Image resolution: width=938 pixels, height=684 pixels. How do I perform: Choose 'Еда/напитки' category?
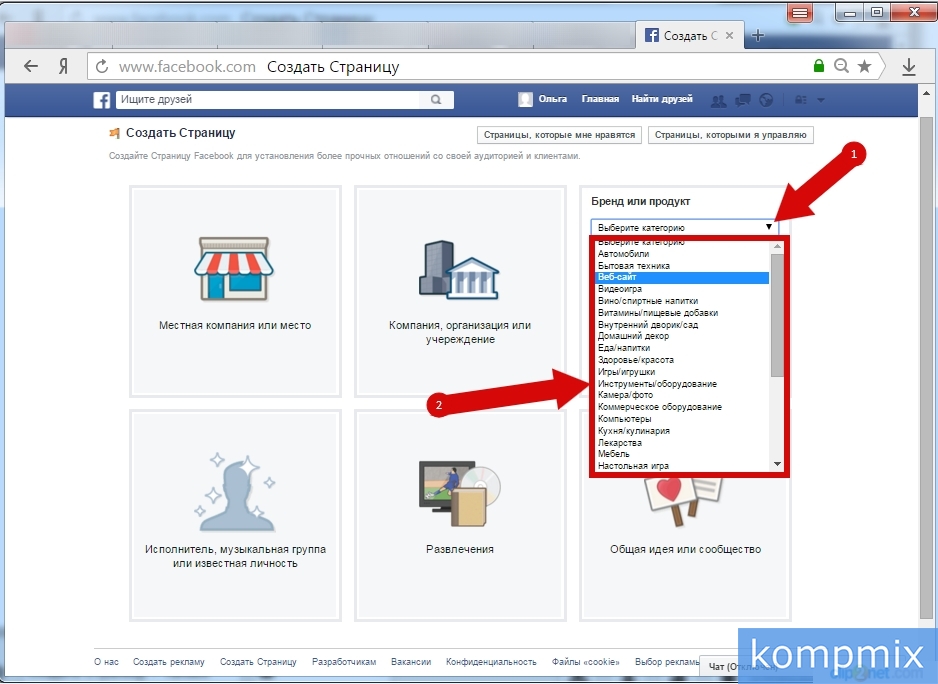(x=683, y=348)
